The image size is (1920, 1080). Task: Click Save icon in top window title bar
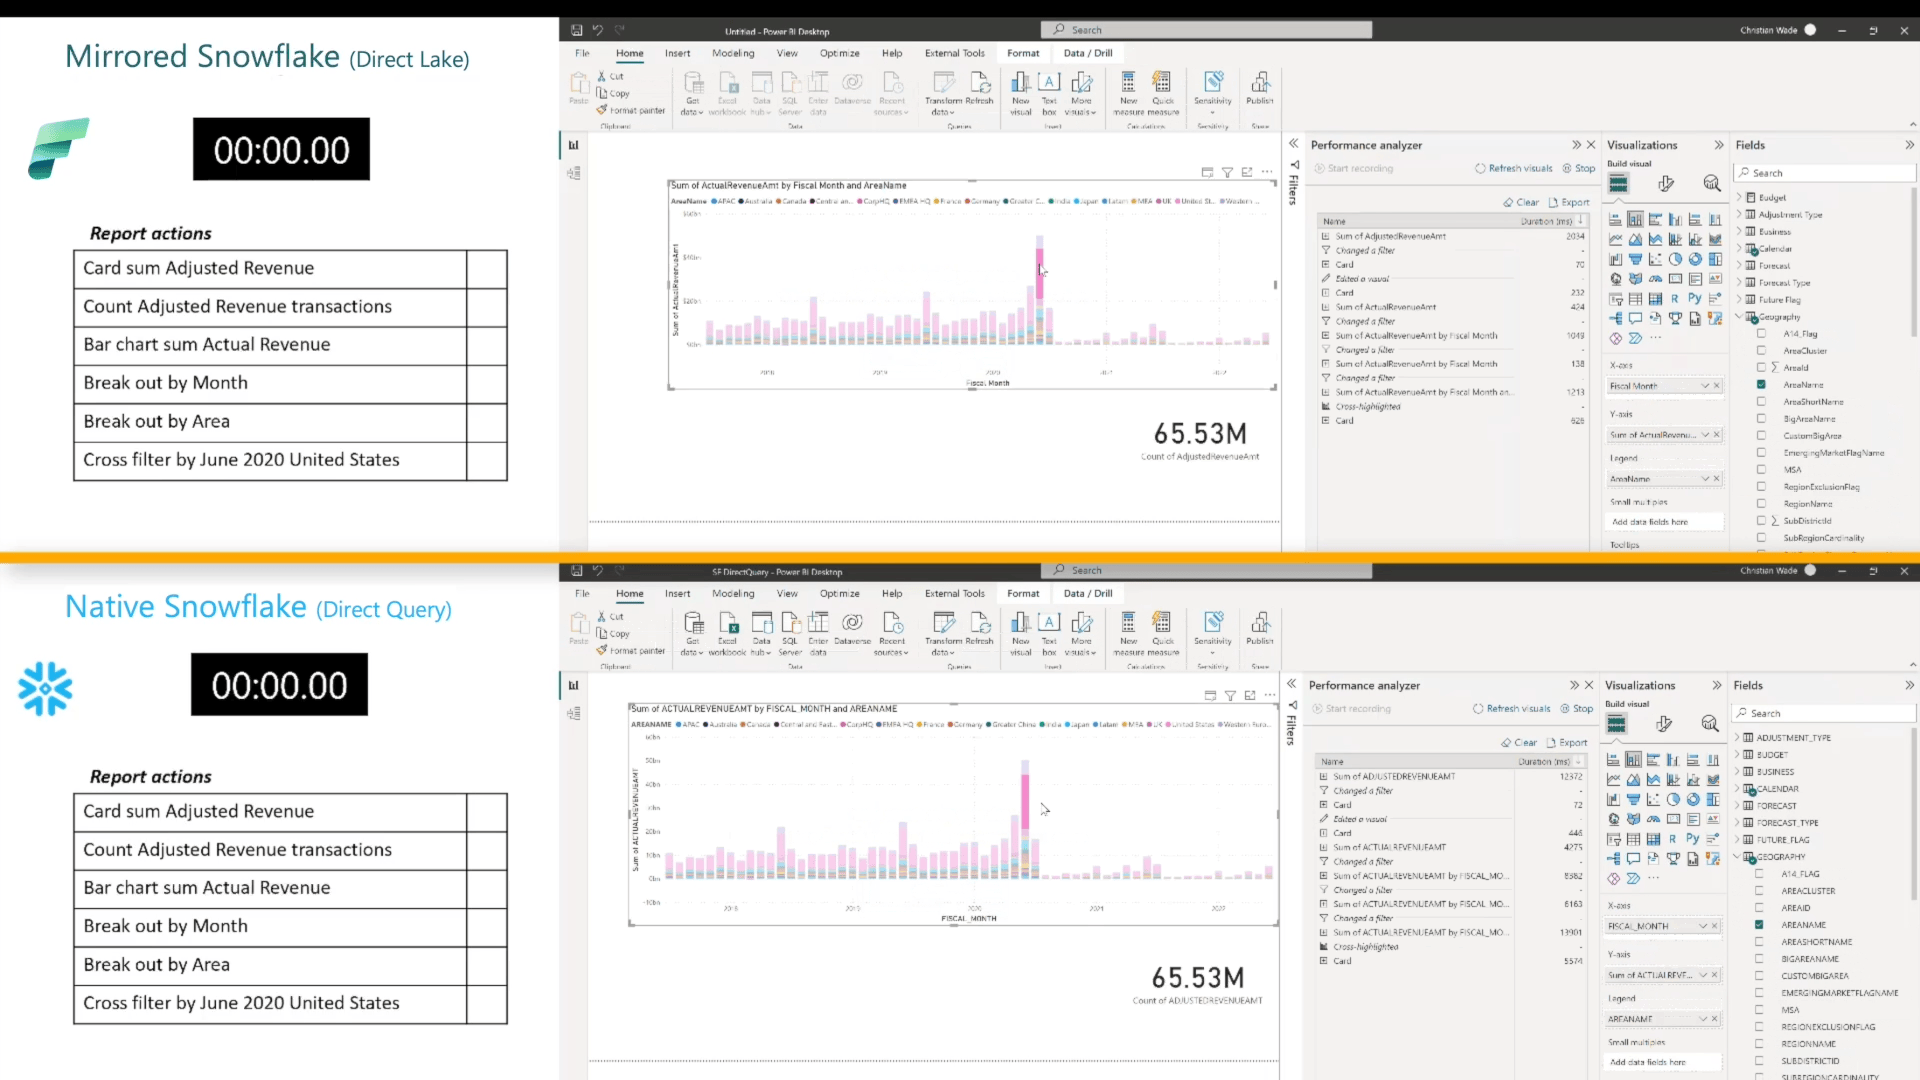pos(576,30)
